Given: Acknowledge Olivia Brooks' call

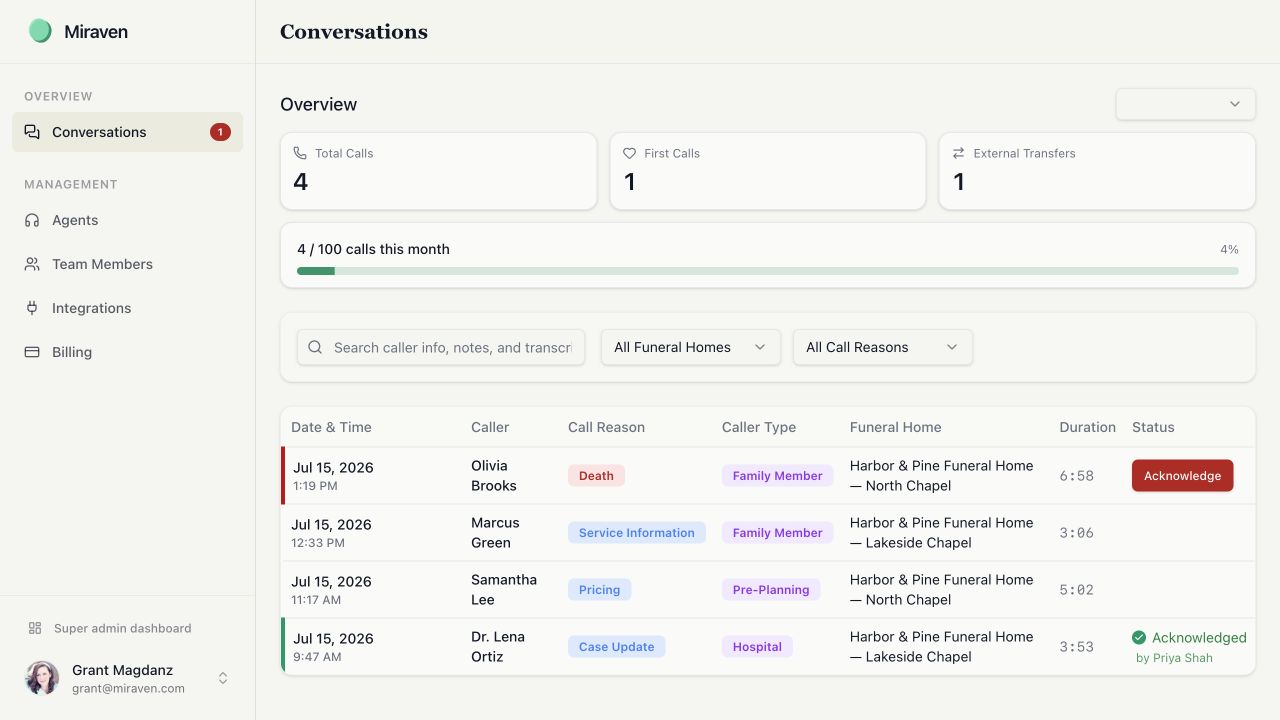Looking at the screenshot, I should pyautogui.click(x=1182, y=476).
